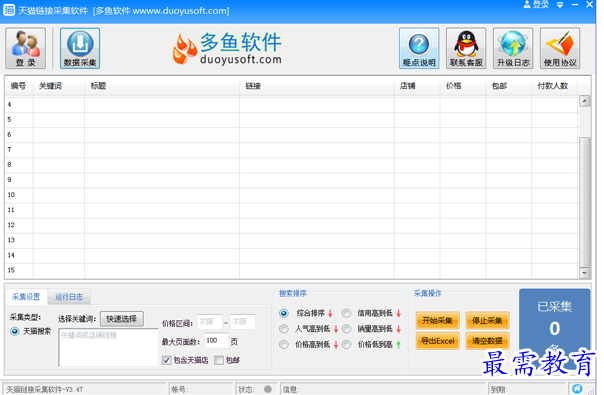This screenshot has width=604, height=395.
Task: Toggle the 包含天猫店 checkbox
Action: 166,360
